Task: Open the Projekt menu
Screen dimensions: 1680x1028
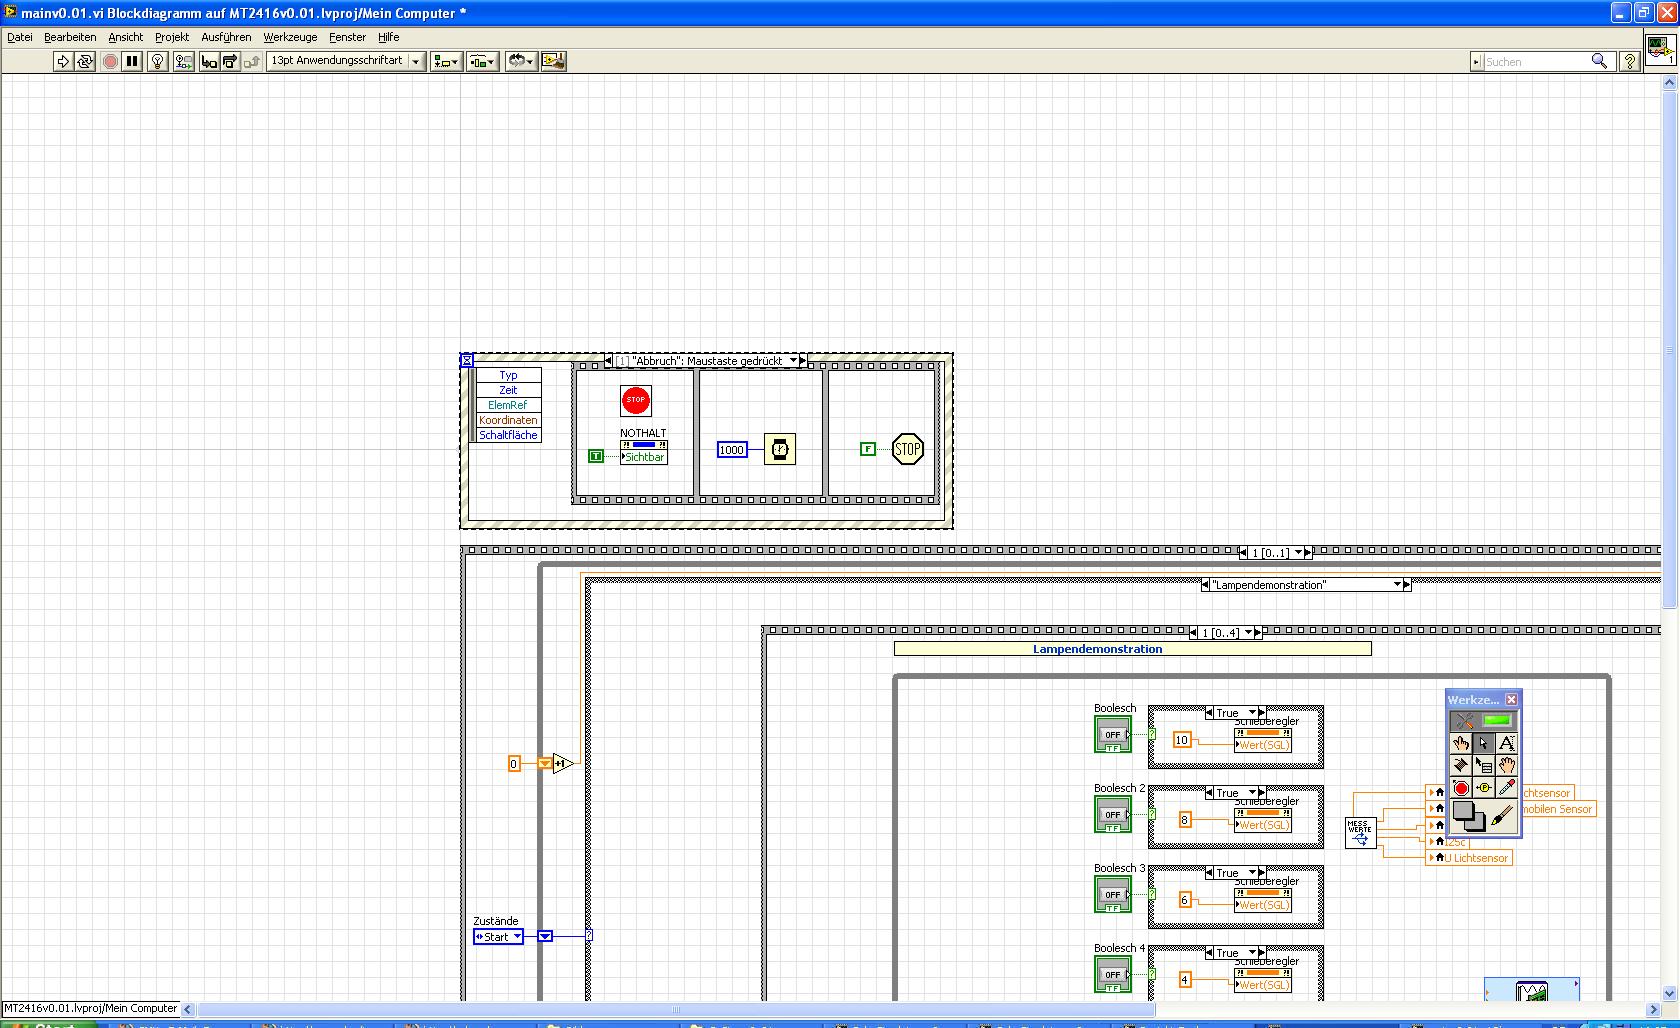Action: [x=172, y=37]
